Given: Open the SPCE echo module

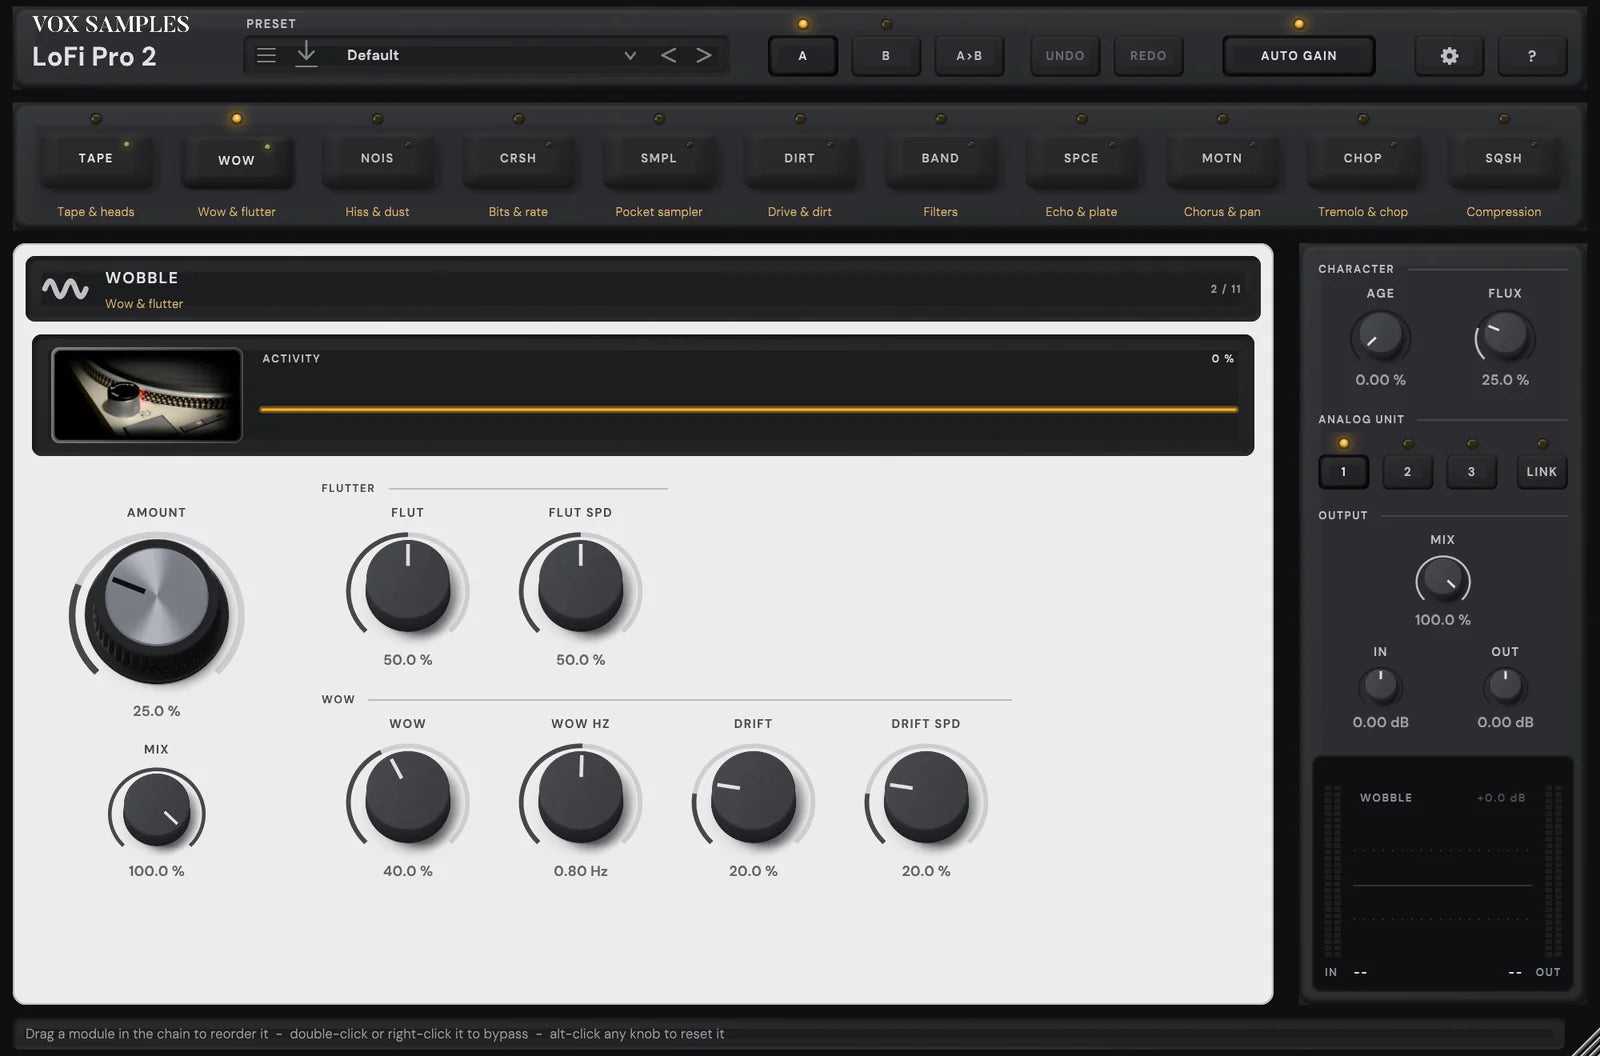Looking at the screenshot, I should coord(1081,158).
